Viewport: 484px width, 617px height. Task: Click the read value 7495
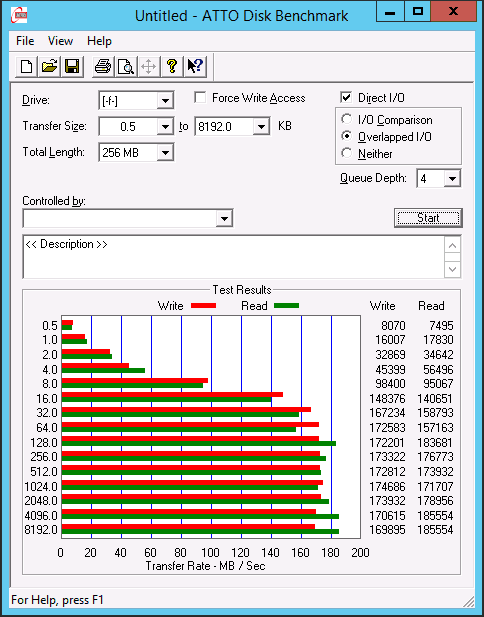pos(441,325)
